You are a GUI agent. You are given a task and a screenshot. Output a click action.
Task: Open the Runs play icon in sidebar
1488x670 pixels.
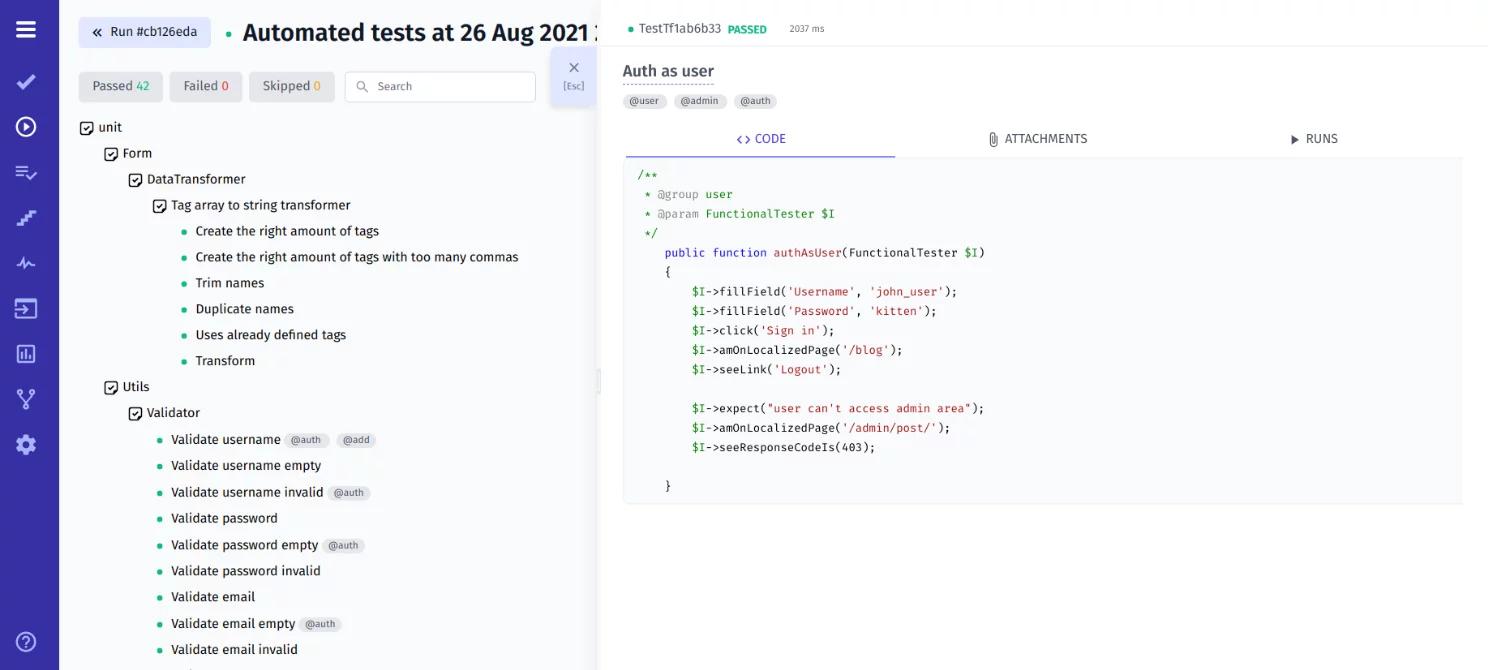point(26,127)
